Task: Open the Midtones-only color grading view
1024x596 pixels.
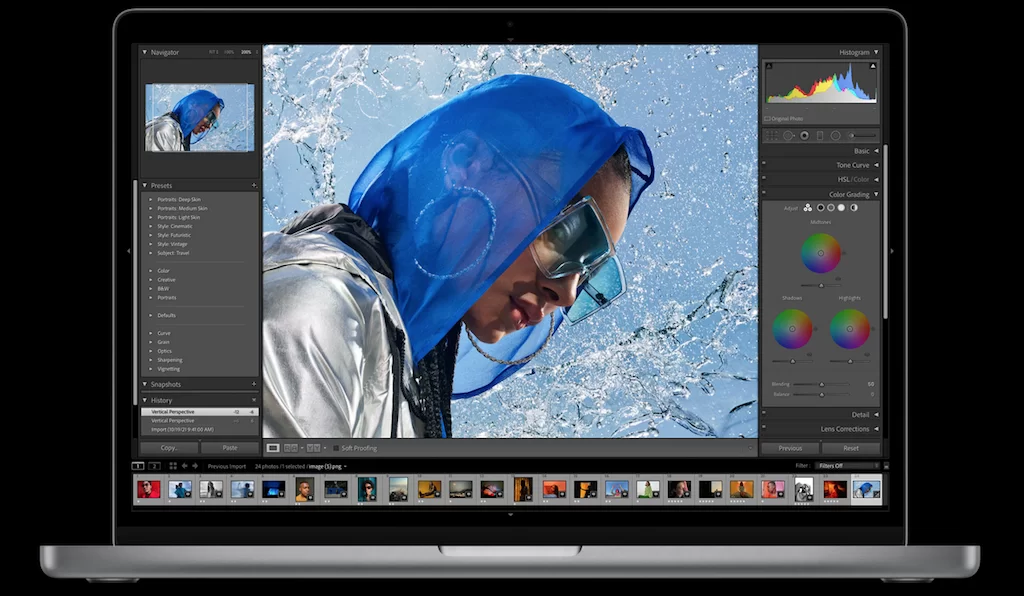Action: coord(831,208)
